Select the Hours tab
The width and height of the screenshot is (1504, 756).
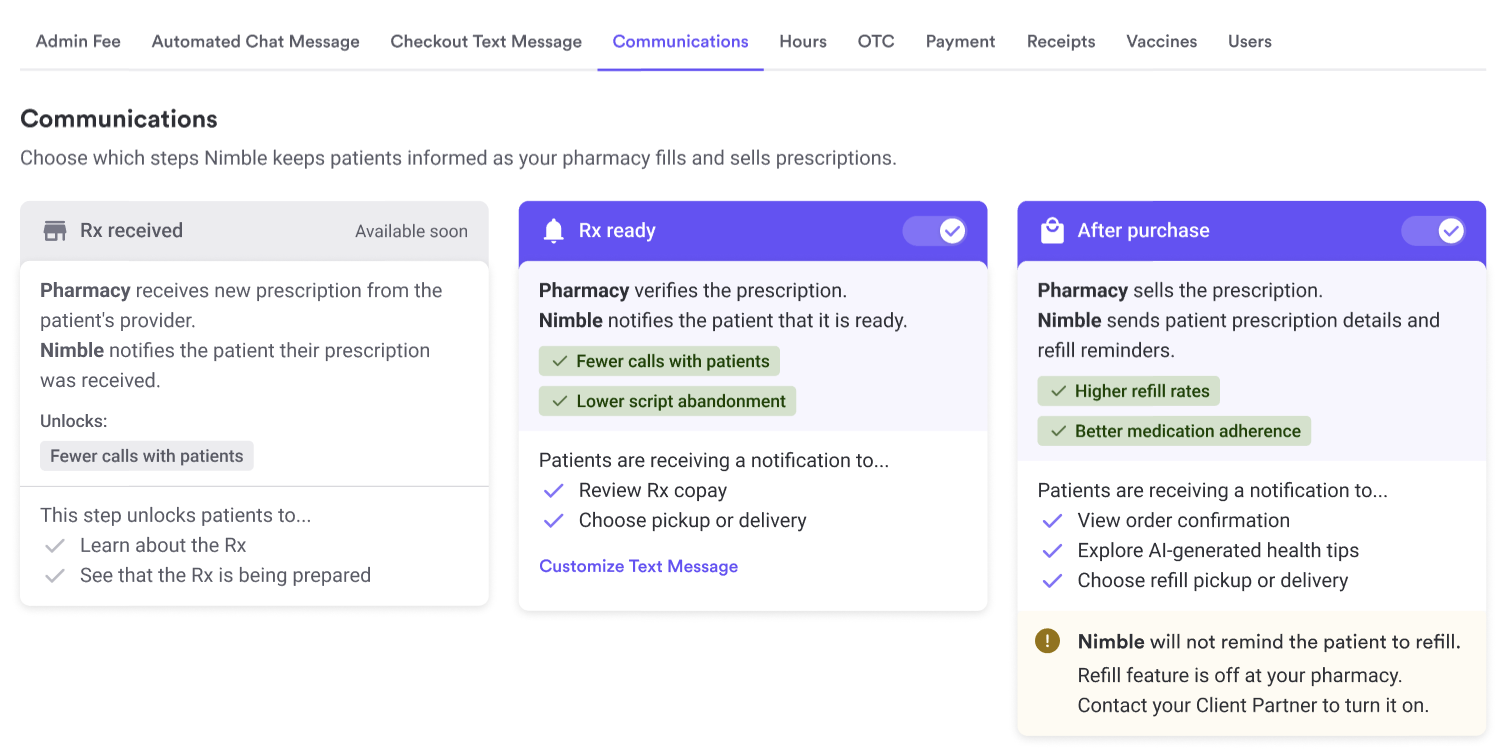pyautogui.click(x=803, y=42)
